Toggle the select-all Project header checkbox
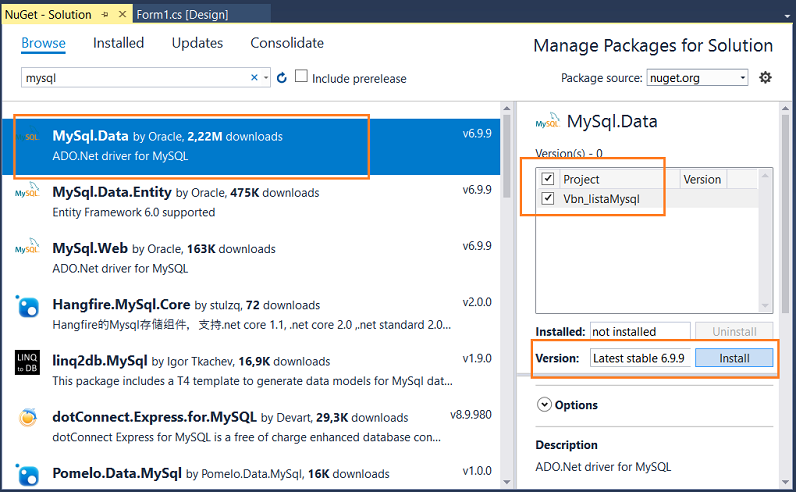This screenshot has width=796, height=492. pyautogui.click(x=548, y=179)
